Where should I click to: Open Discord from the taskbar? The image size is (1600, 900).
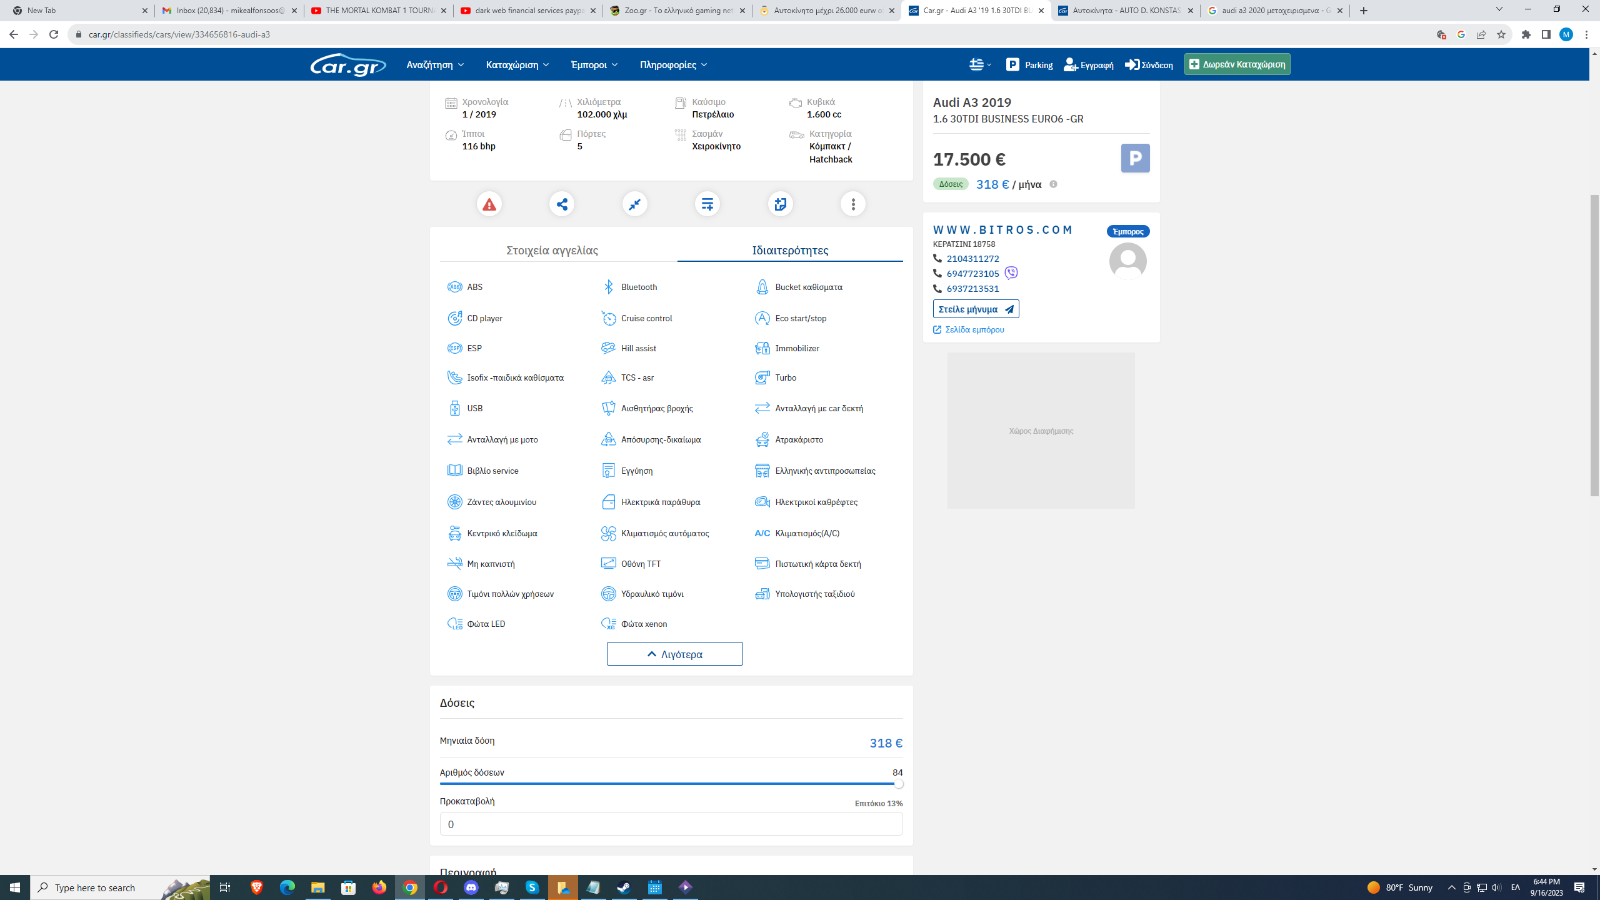pyautogui.click(x=471, y=887)
